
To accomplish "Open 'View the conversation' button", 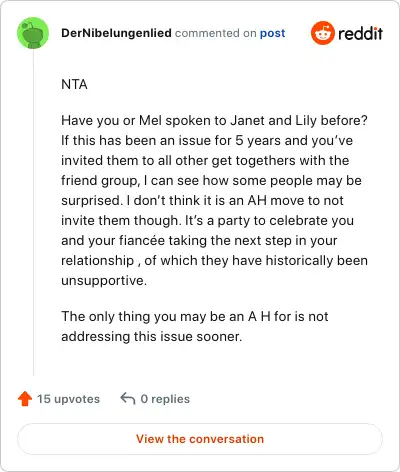I will (x=200, y=439).
